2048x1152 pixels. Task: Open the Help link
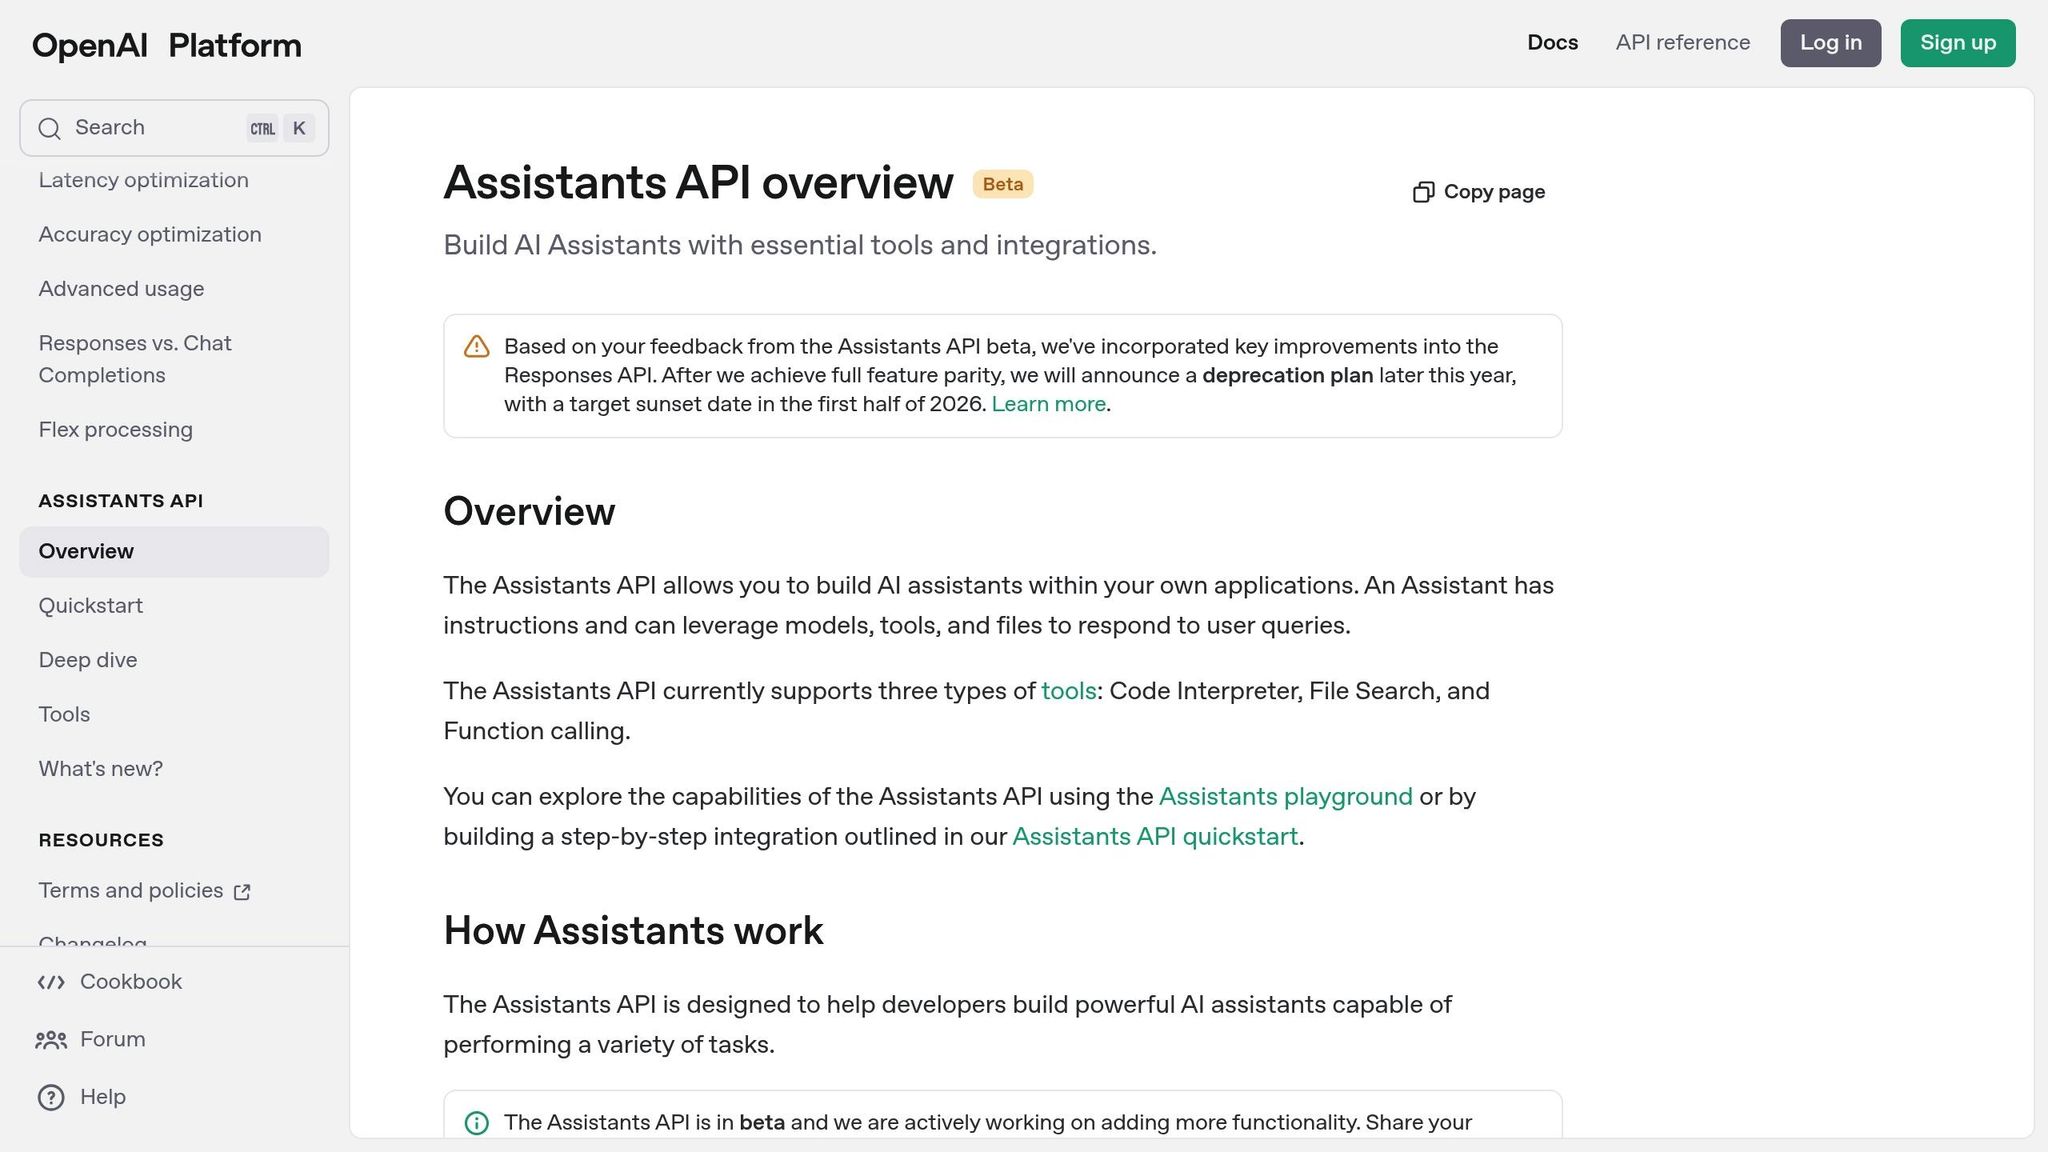click(x=103, y=1097)
